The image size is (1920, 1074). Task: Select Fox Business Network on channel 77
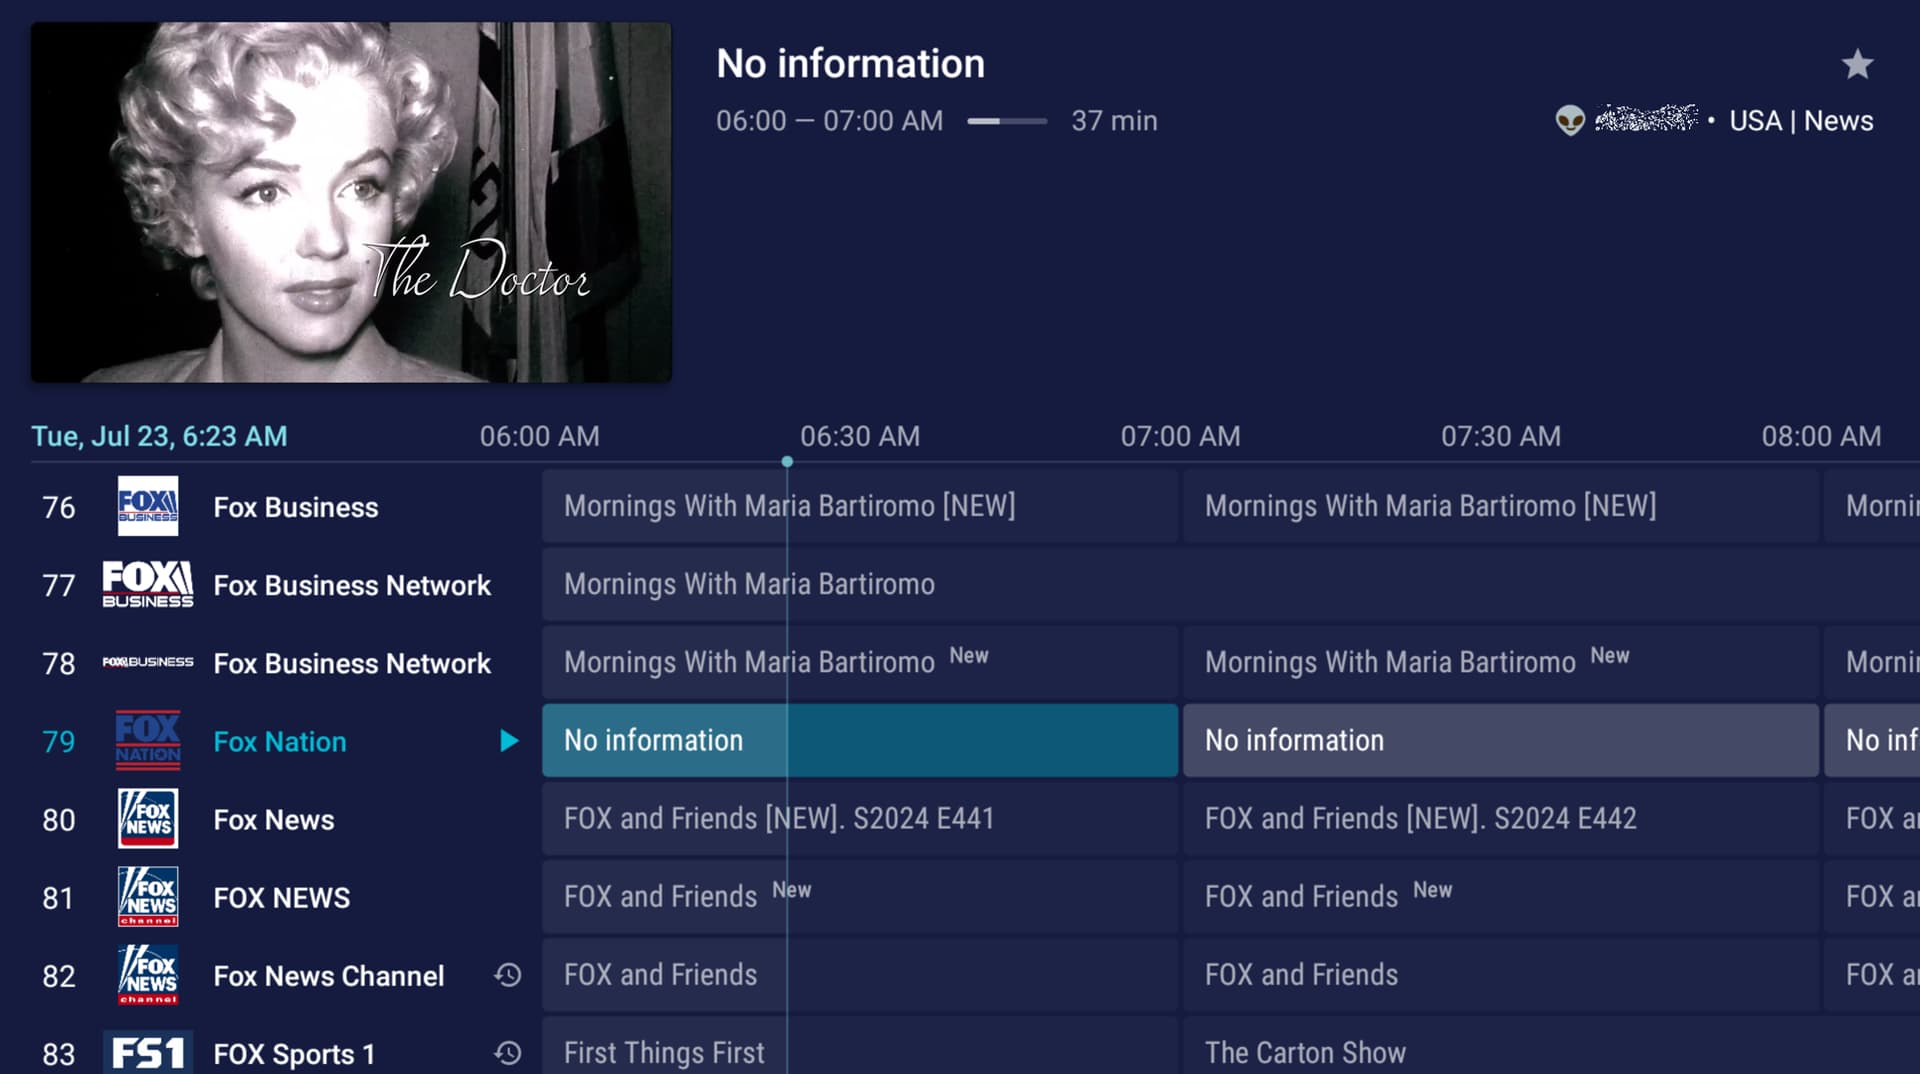pos(352,585)
